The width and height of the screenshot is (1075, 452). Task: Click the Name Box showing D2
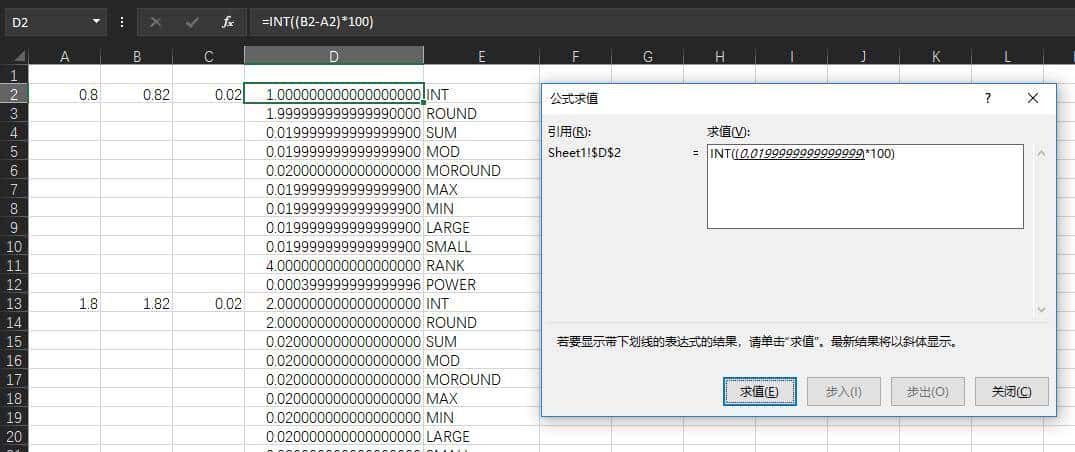(x=45, y=21)
